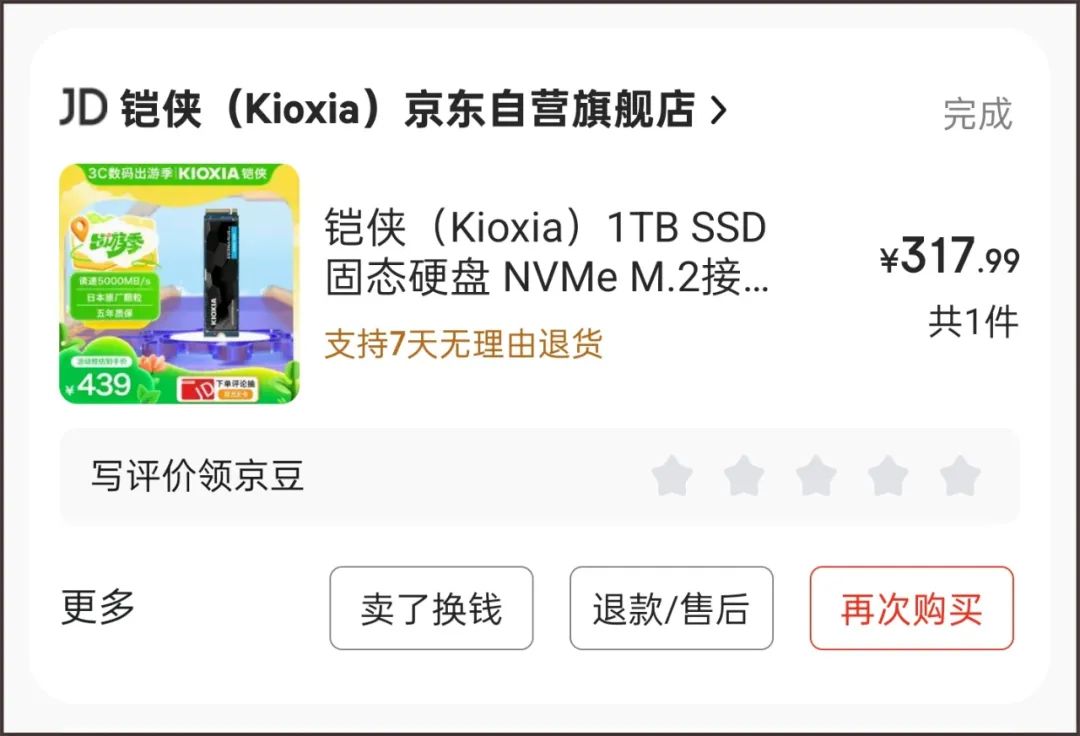1080x736 pixels.
Task: Tap the 完成 order status label
Action: tap(978, 114)
